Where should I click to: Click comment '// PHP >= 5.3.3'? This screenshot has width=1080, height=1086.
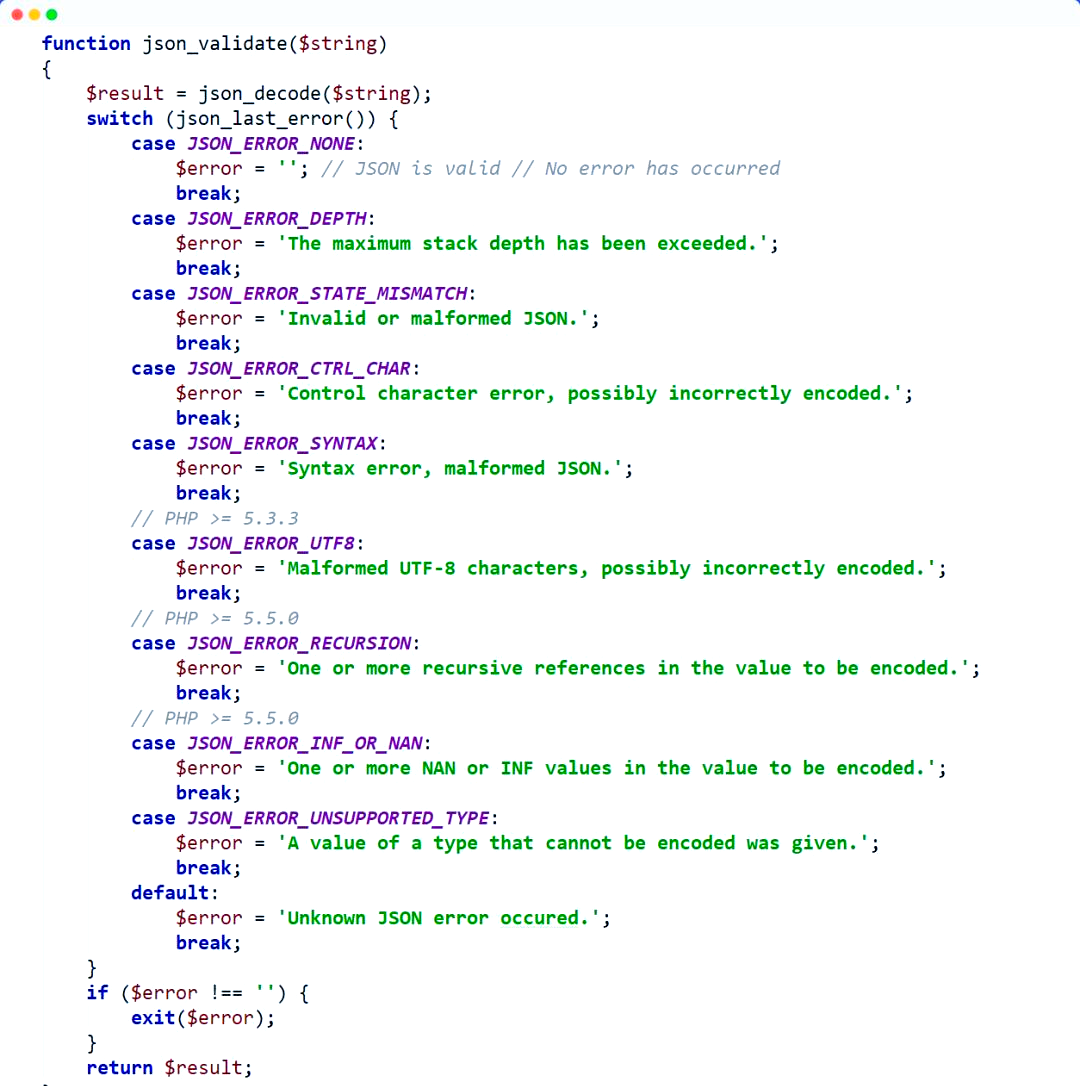[215, 518]
